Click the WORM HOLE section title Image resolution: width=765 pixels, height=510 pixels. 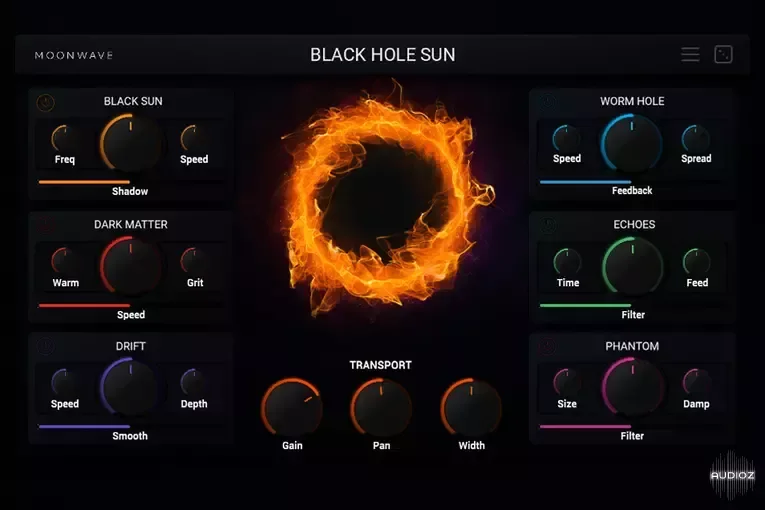(x=632, y=101)
